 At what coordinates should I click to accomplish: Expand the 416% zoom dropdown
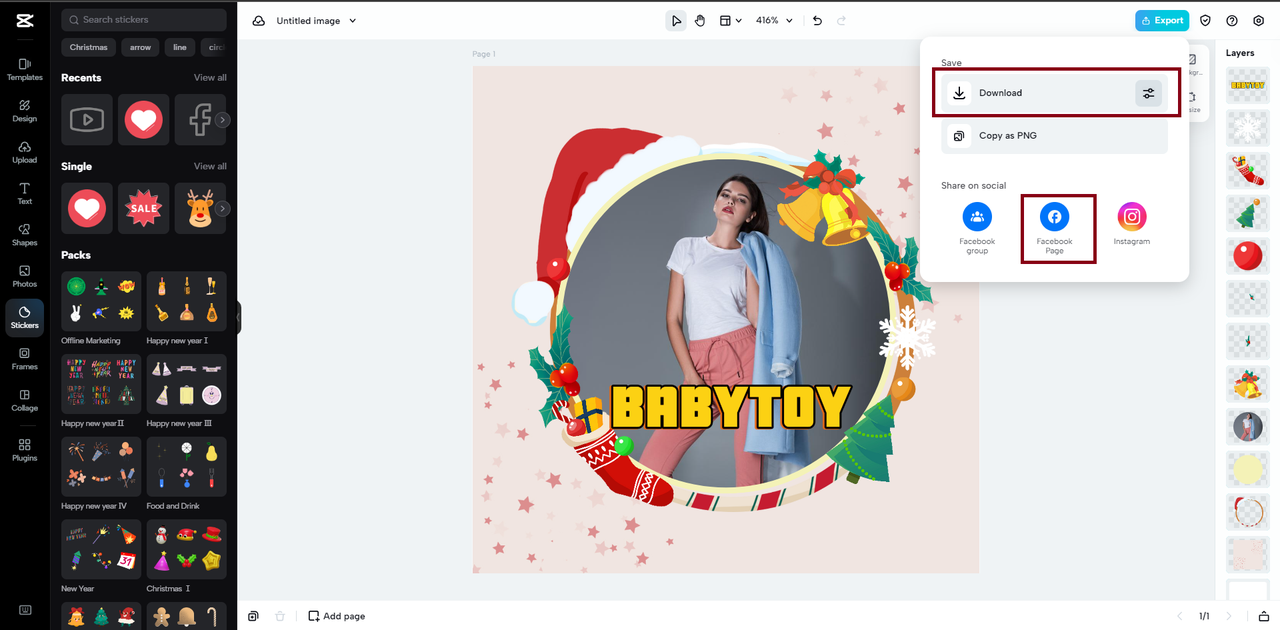pyautogui.click(x=774, y=21)
